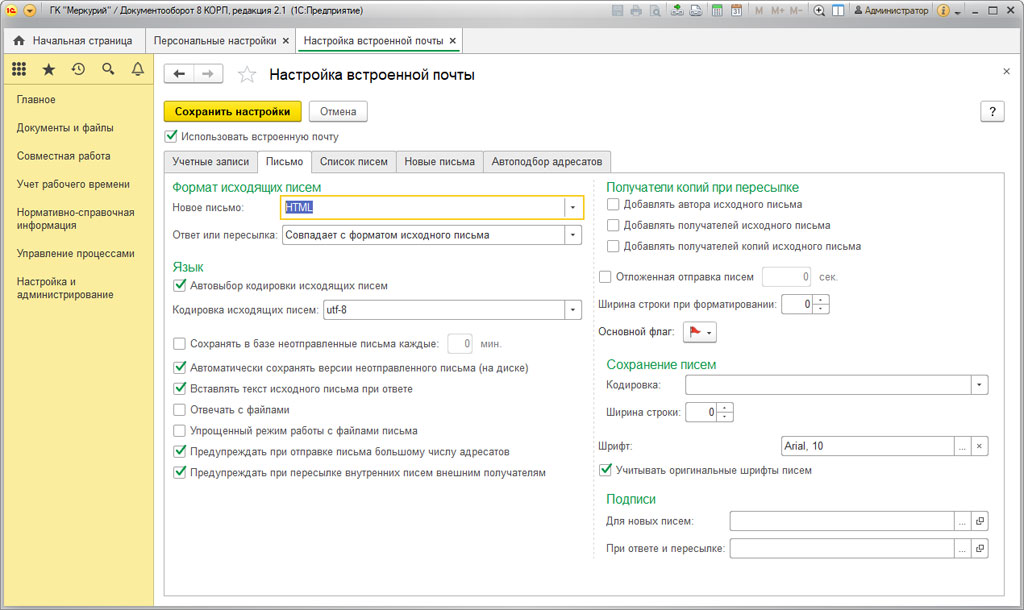Enable 'Отвечать с файлами' checkbox
The image size is (1024, 610).
point(180,409)
